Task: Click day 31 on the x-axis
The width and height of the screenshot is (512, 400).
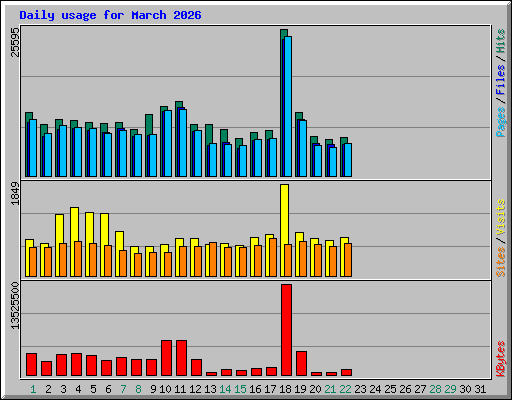Action: 480,389
